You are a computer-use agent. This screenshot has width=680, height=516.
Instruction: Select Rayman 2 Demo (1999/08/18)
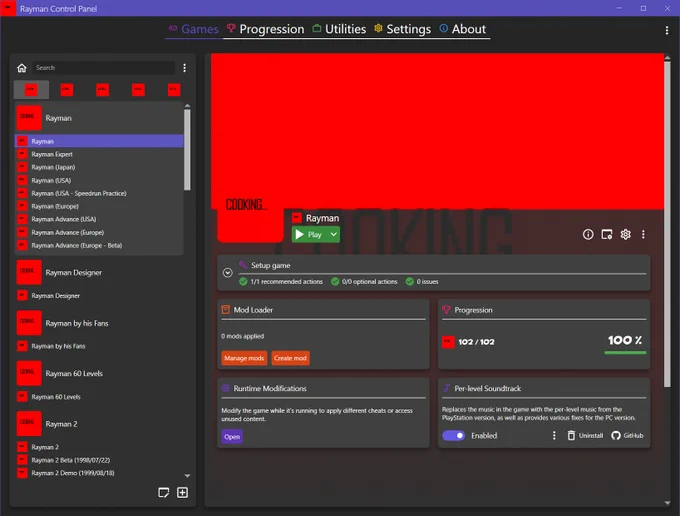click(99, 473)
